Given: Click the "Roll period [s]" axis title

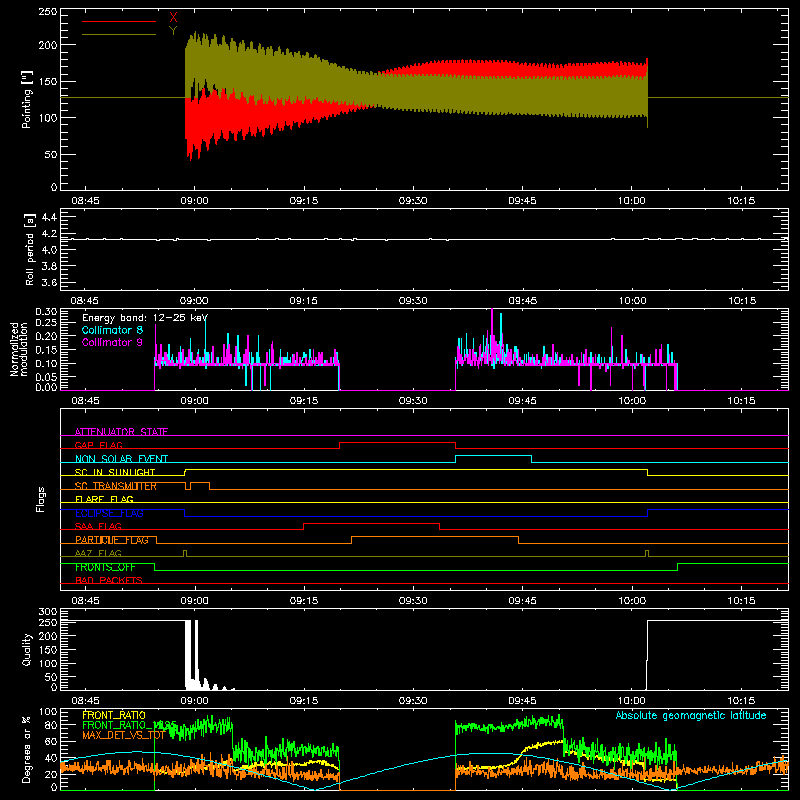Looking at the screenshot, I should [30, 249].
